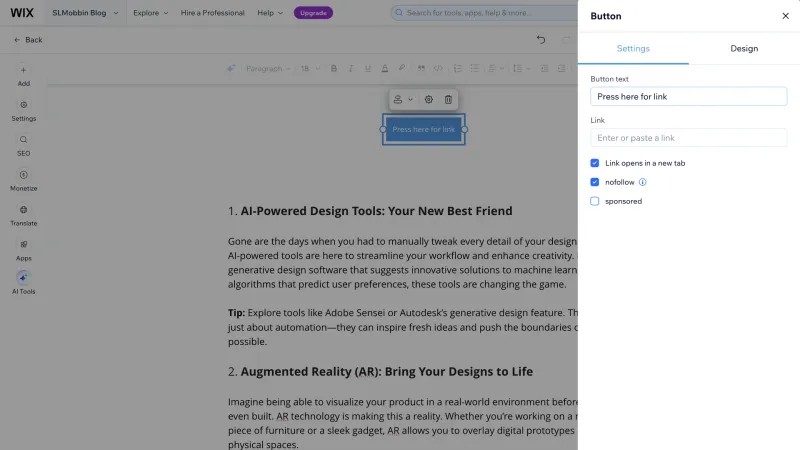
Task: Open the Add sidebar tool
Action: point(23,76)
